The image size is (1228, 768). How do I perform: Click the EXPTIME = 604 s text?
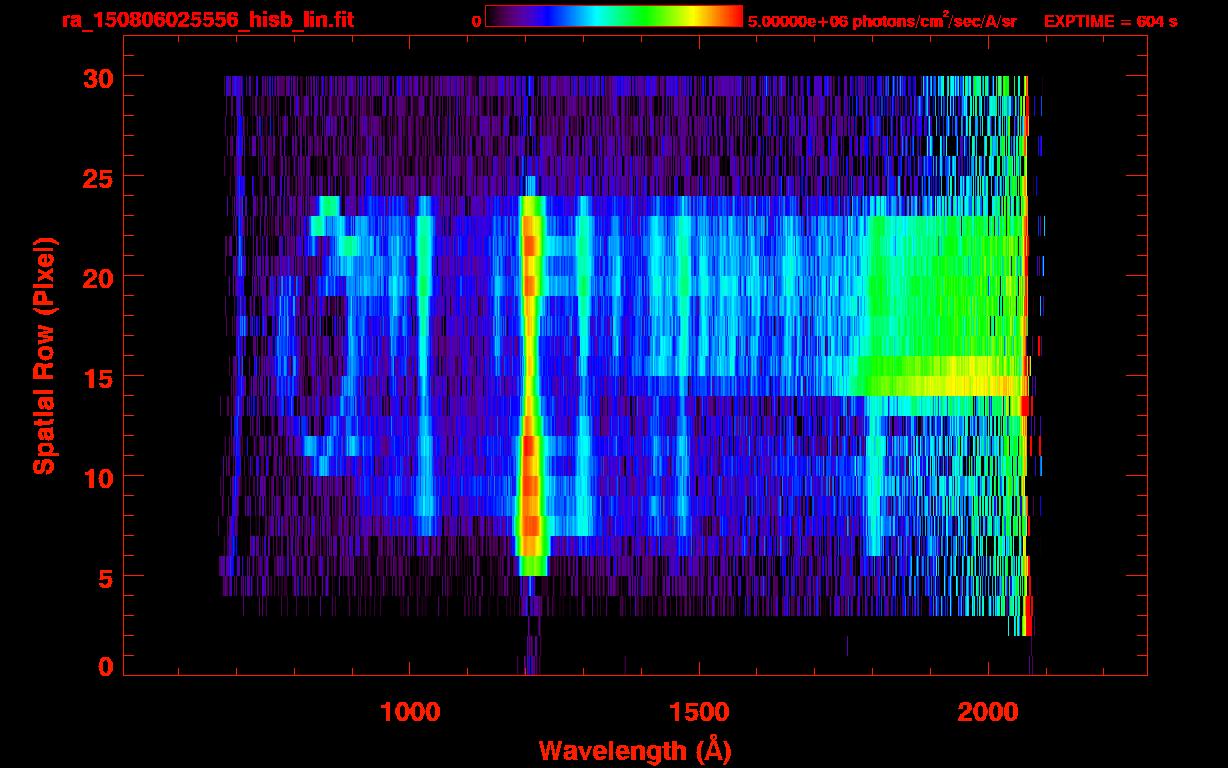1110,21
